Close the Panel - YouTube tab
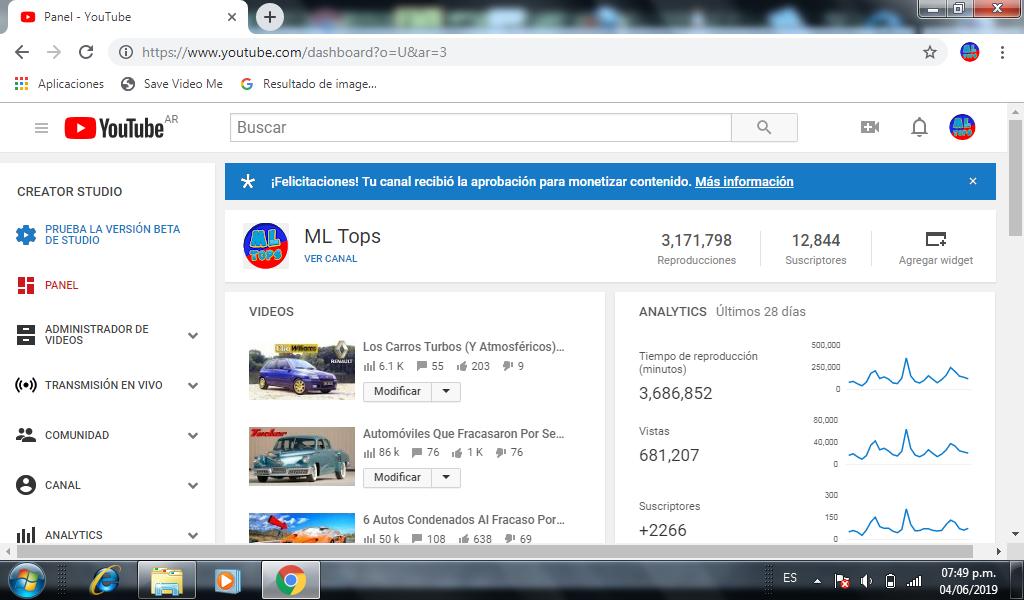This screenshot has height=600, width=1024. tap(232, 17)
